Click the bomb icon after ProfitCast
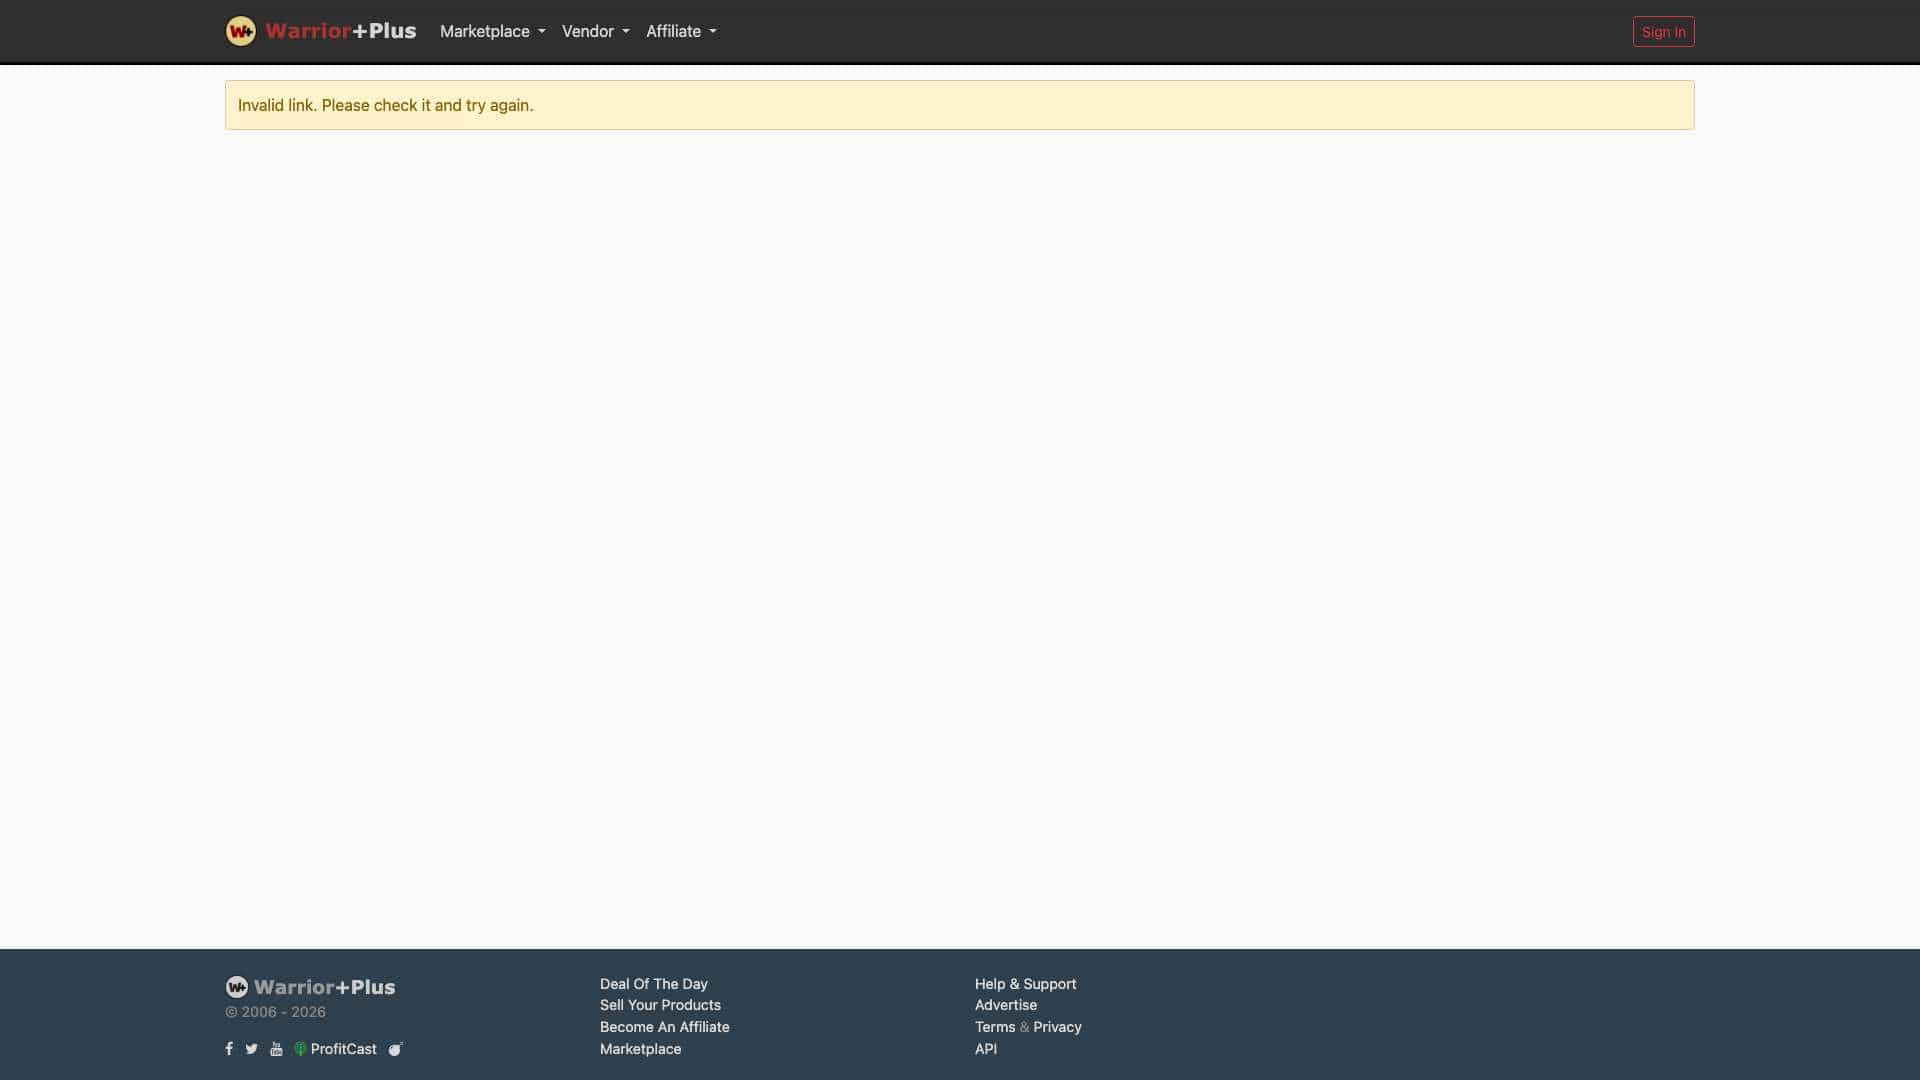1920x1080 pixels. tap(395, 1049)
